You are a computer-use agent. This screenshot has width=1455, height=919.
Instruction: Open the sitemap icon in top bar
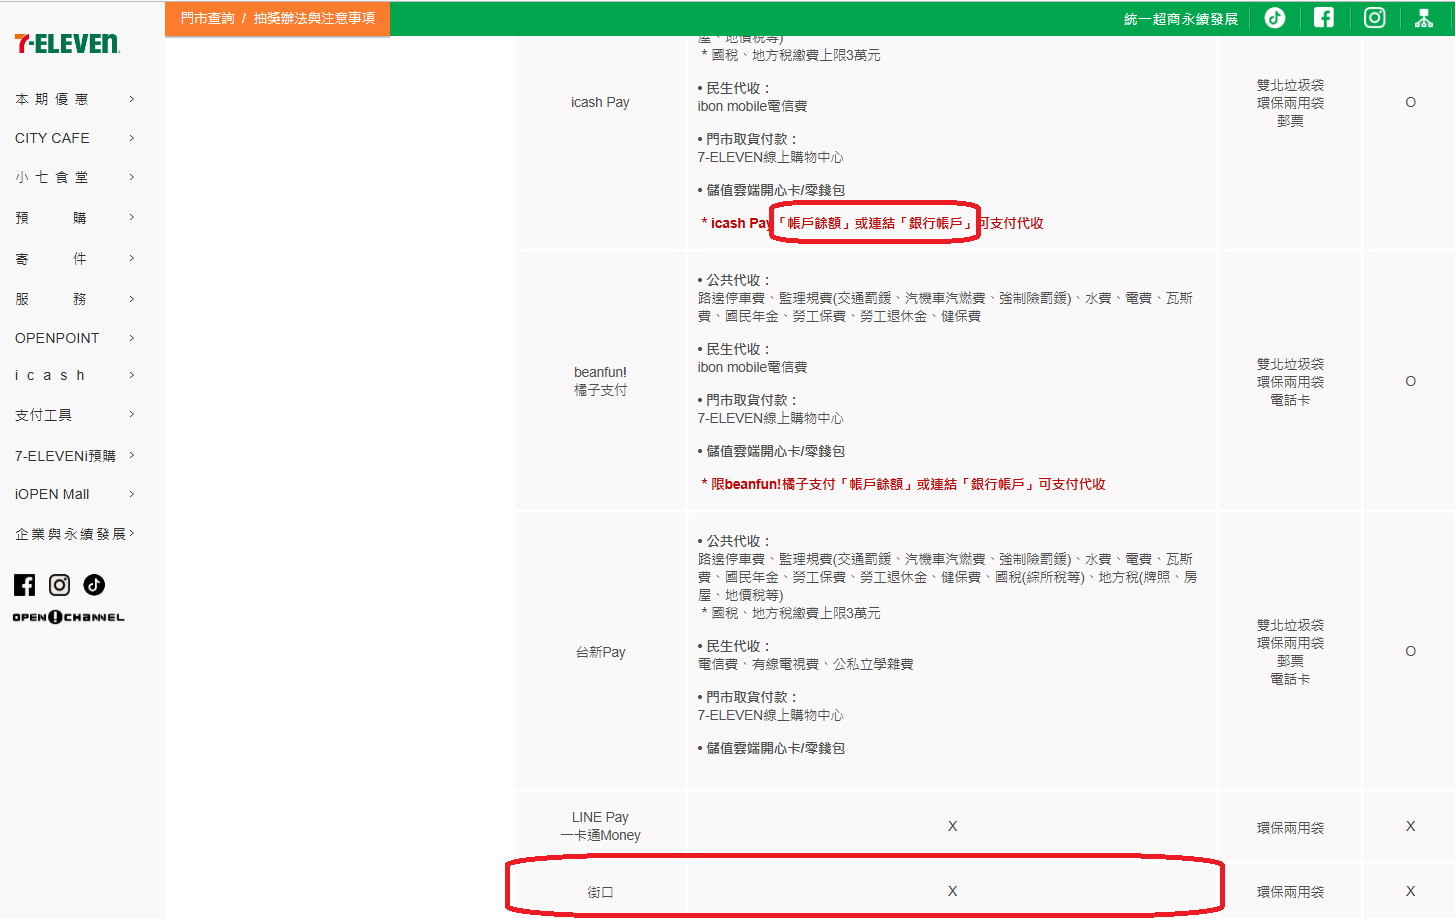click(1424, 18)
